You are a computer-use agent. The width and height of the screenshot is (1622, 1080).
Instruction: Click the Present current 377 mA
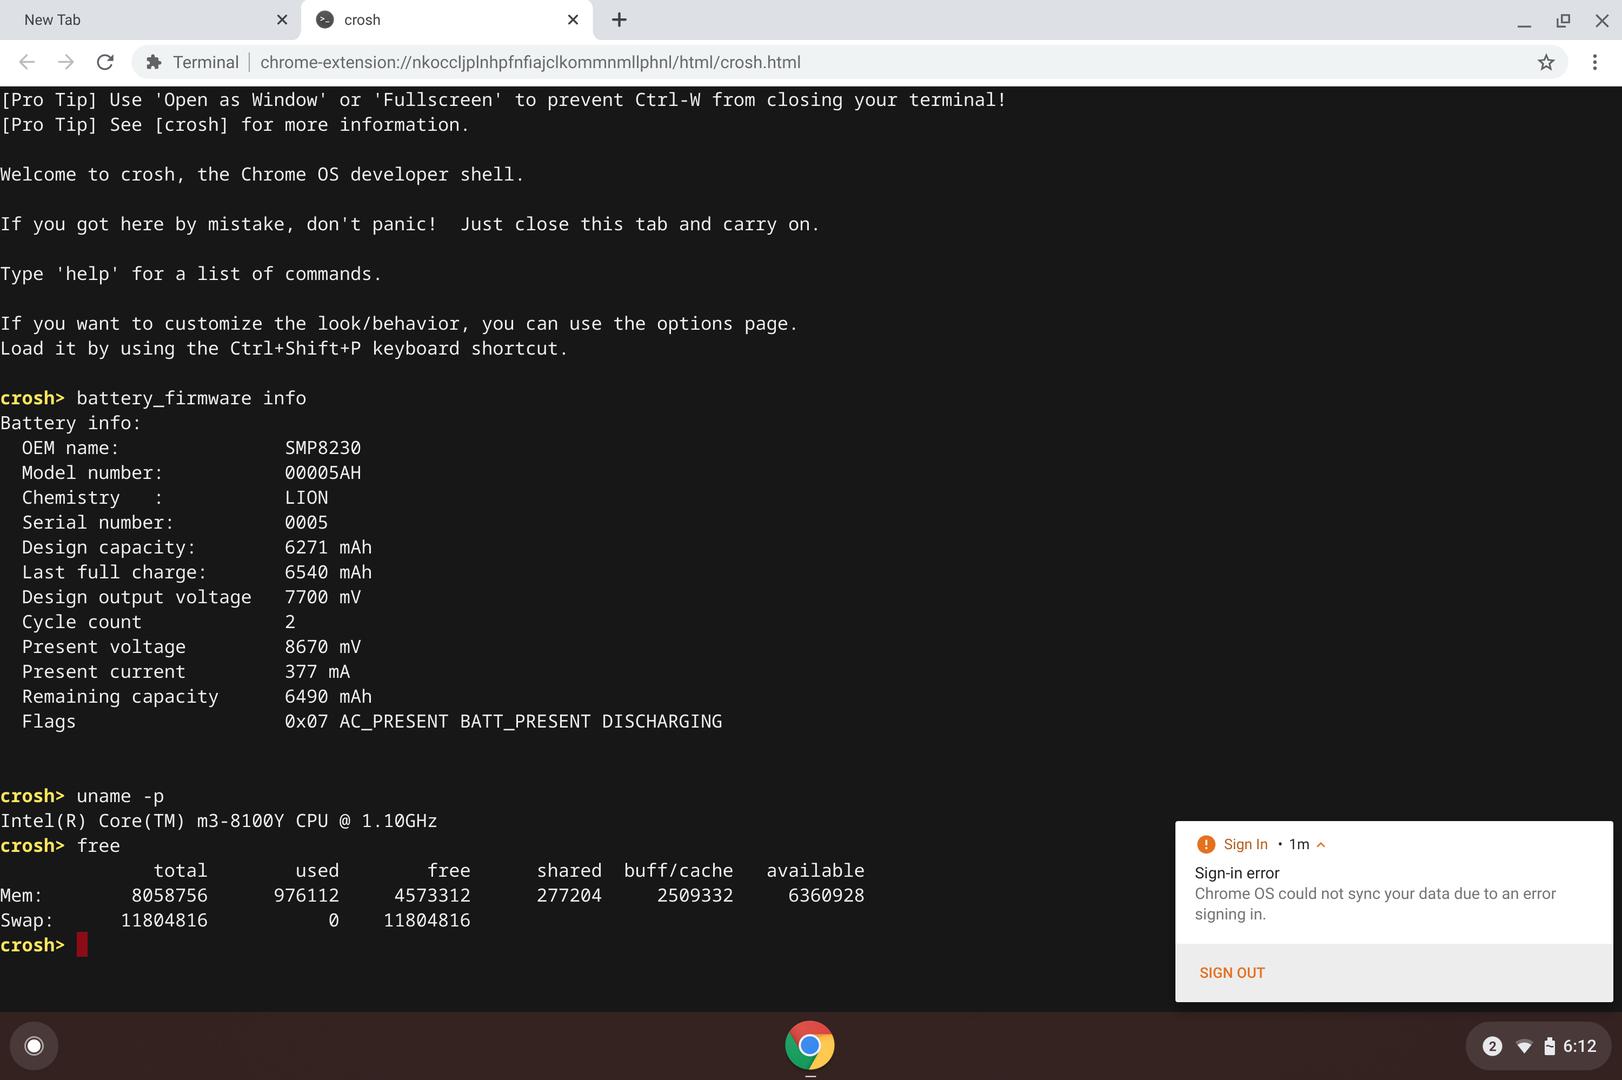(317, 672)
